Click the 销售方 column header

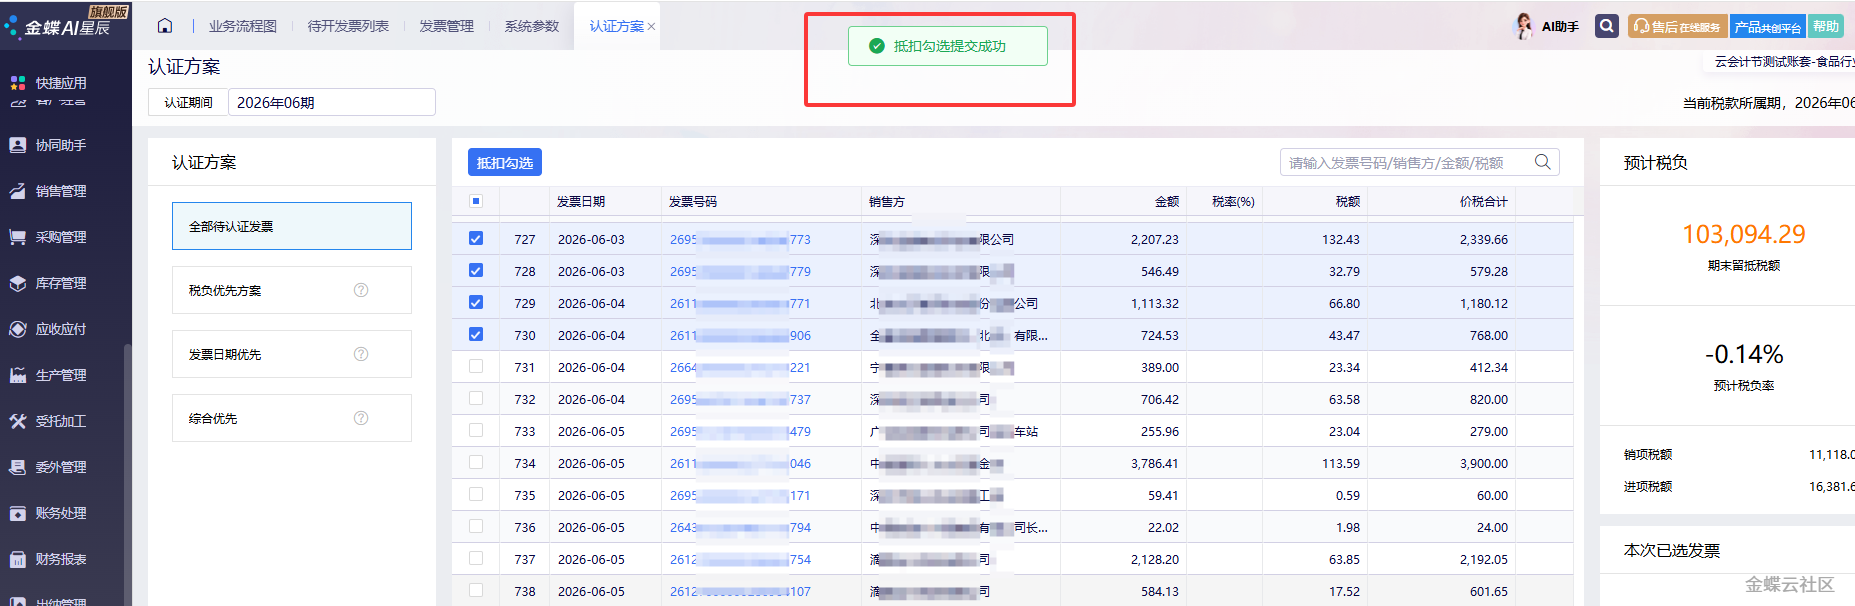click(887, 201)
